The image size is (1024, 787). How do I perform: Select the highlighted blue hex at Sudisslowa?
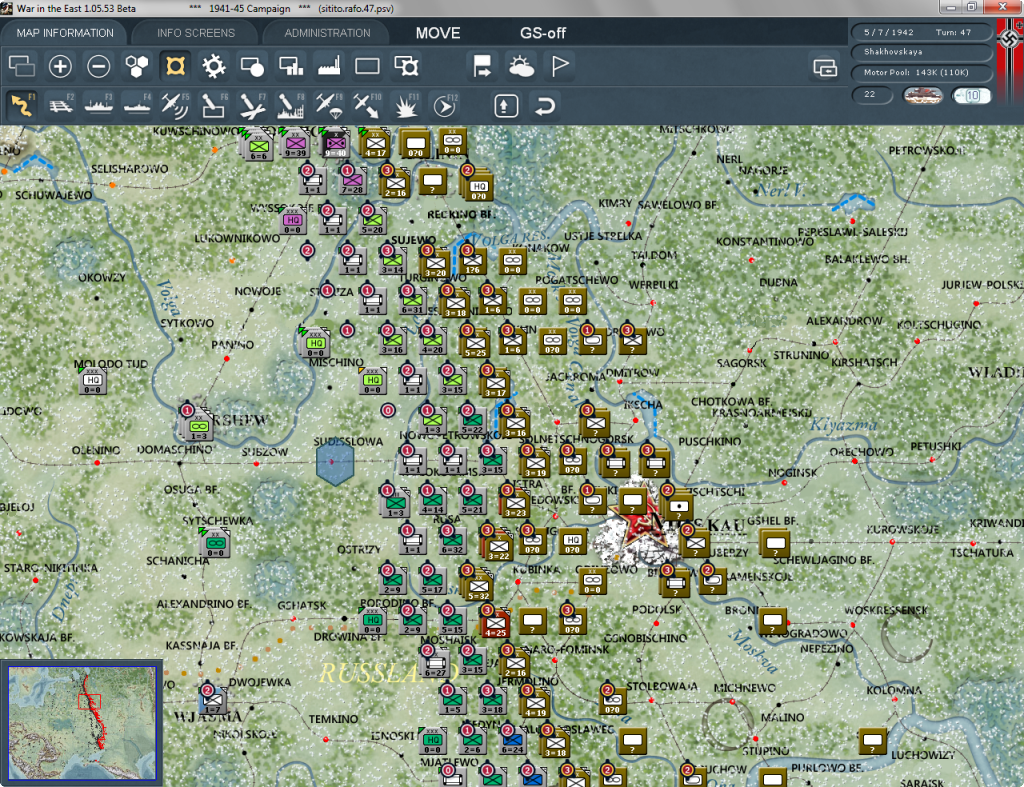coord(334,461)
